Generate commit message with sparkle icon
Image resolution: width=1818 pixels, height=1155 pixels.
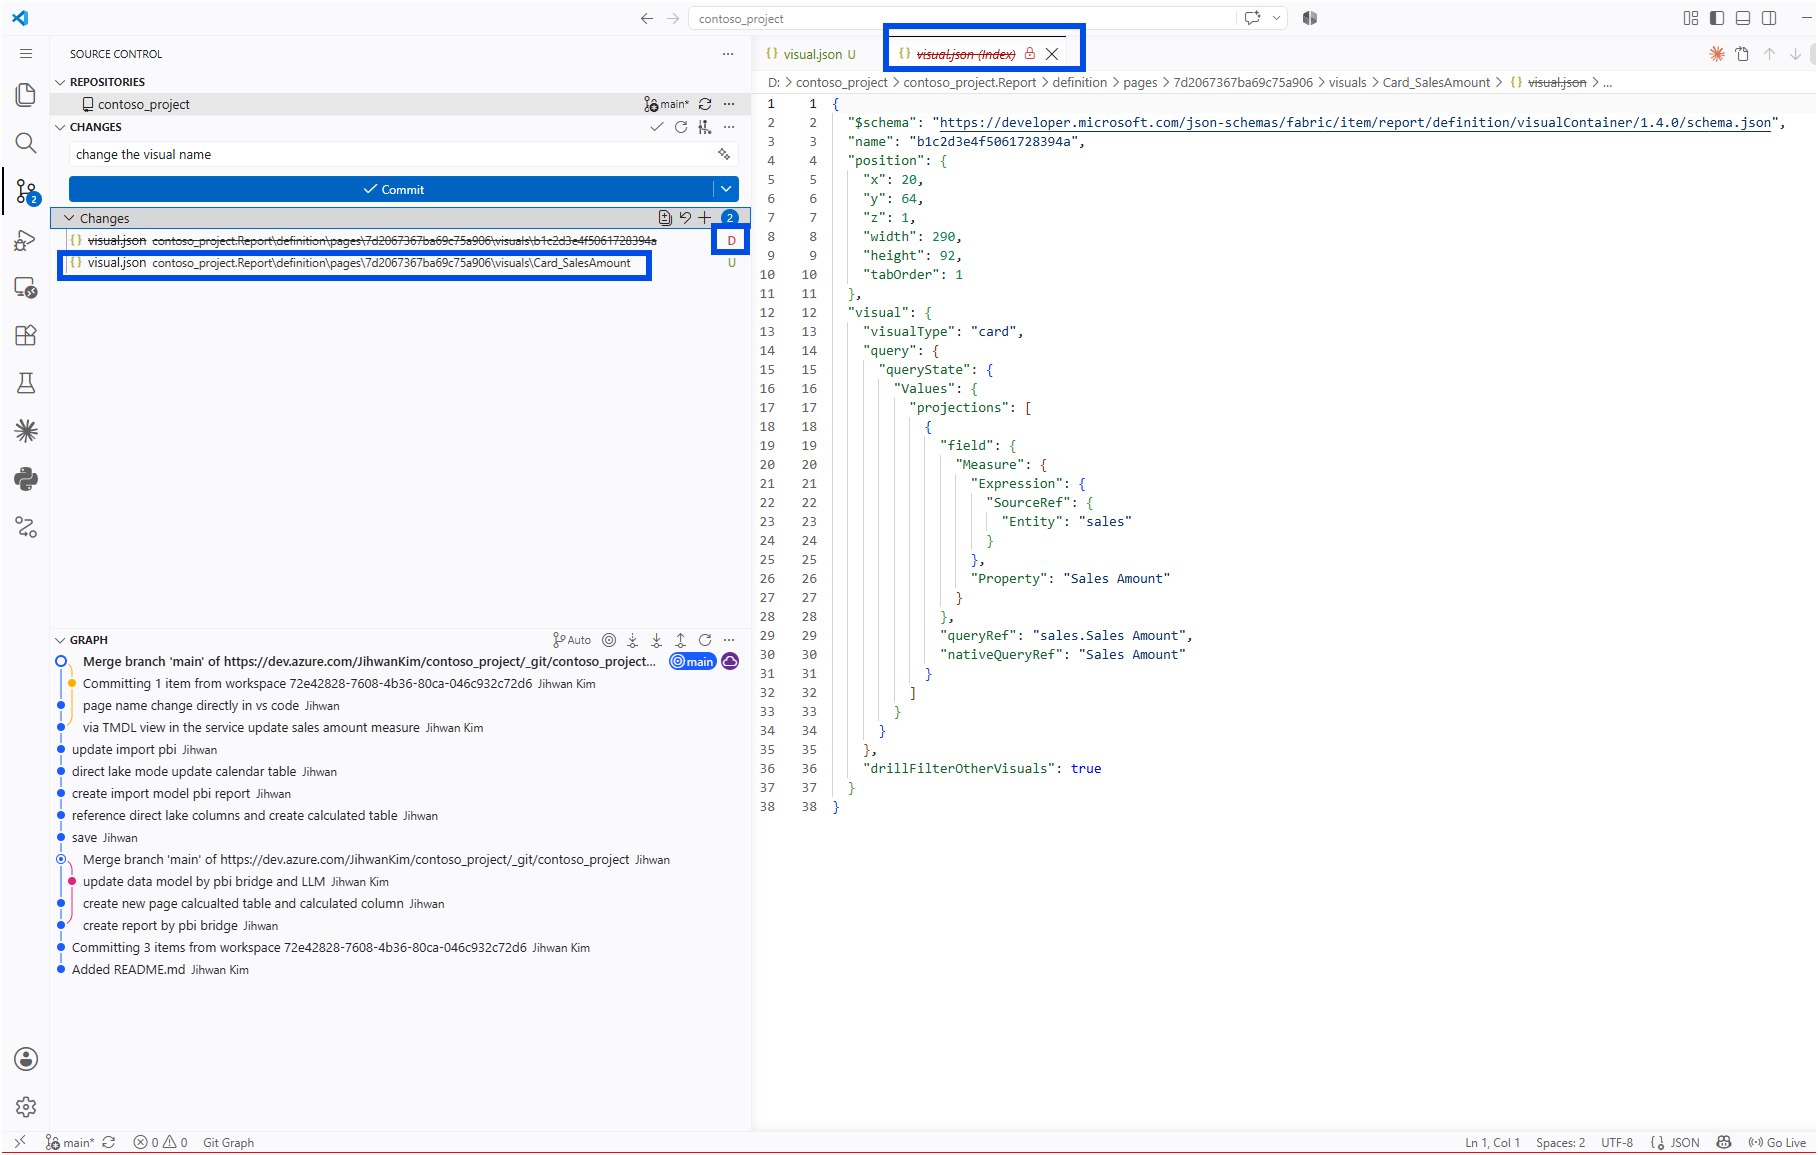click(724, 154)
